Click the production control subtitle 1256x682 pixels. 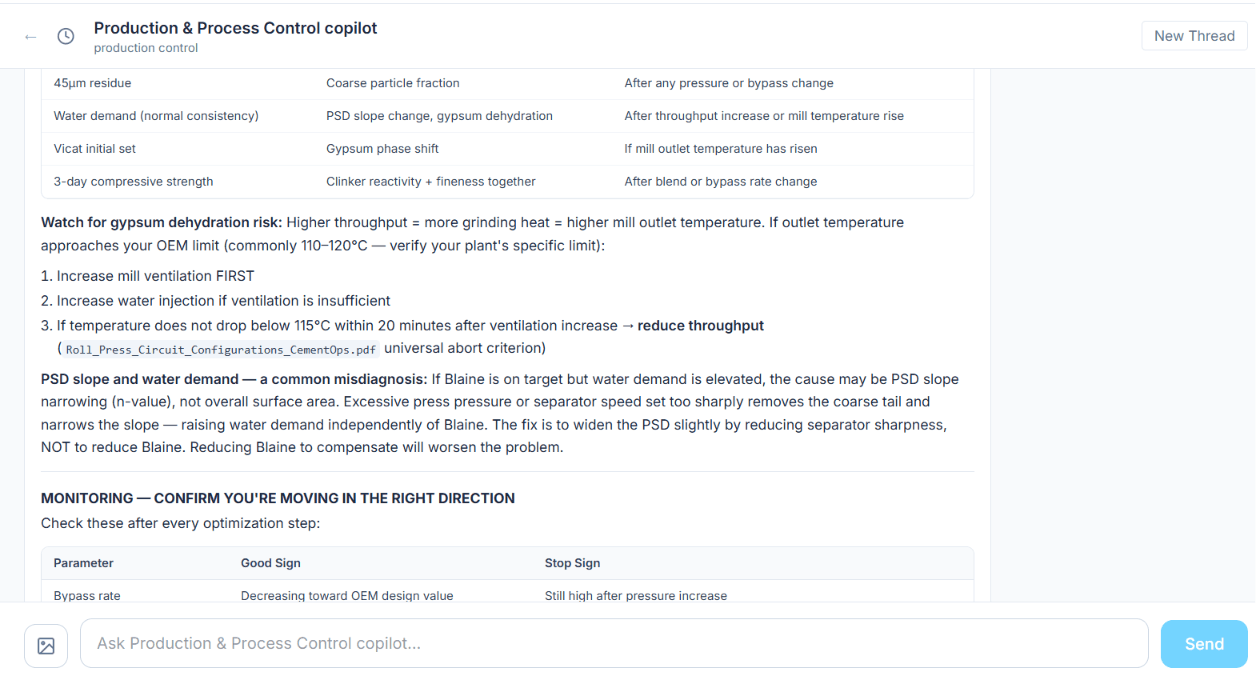(146, 48)
